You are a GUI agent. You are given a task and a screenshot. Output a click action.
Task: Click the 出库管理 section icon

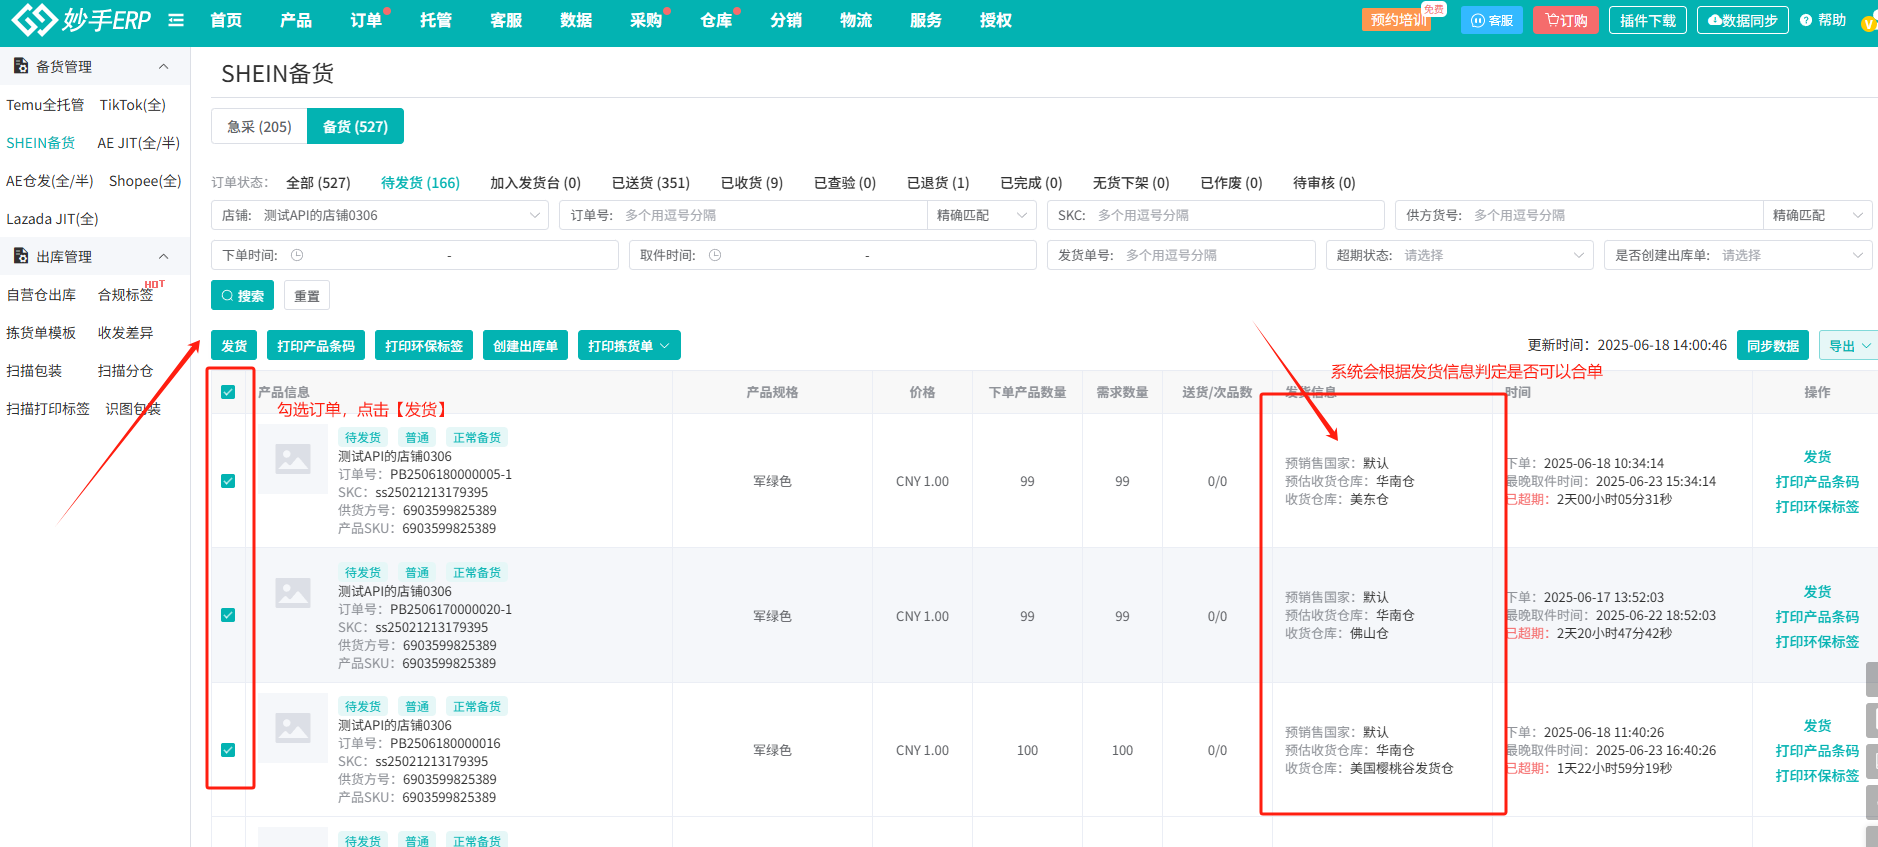(20, 256)
